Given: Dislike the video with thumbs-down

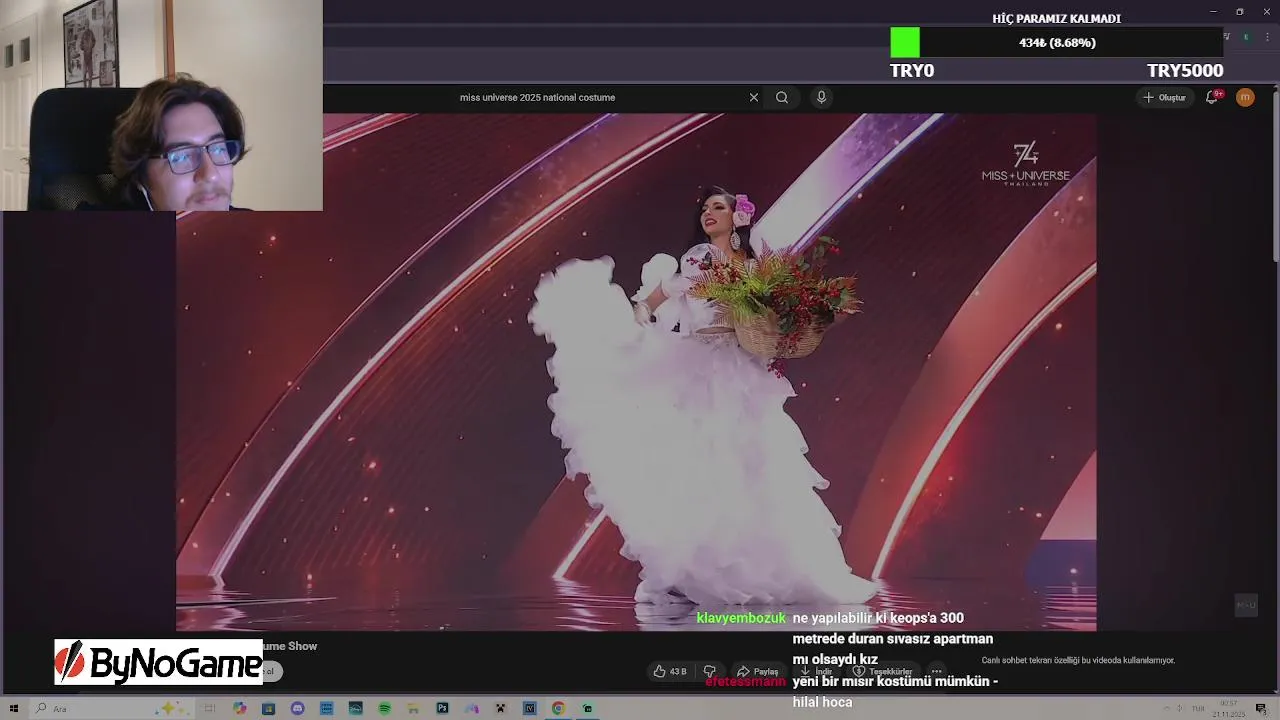Looking at the screenshot, I should pos(710,671).
